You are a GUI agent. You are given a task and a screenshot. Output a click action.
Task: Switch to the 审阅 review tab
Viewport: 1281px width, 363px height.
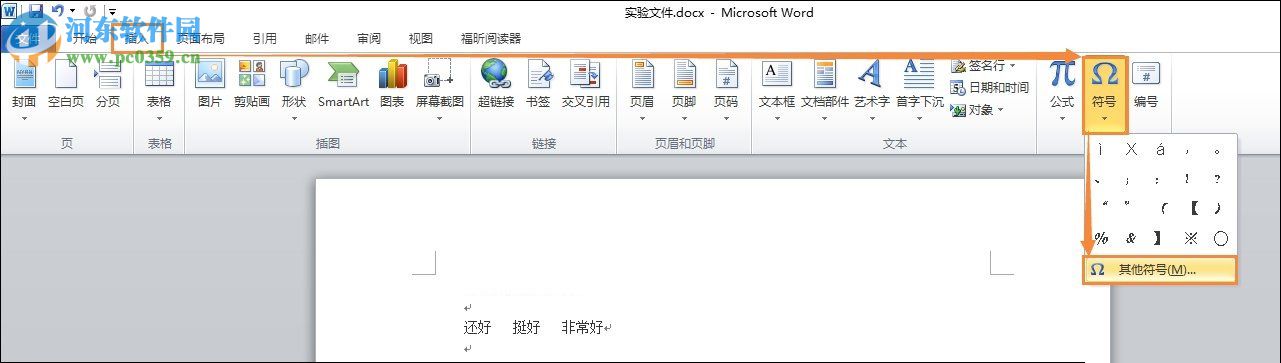[x=369, y=39]
